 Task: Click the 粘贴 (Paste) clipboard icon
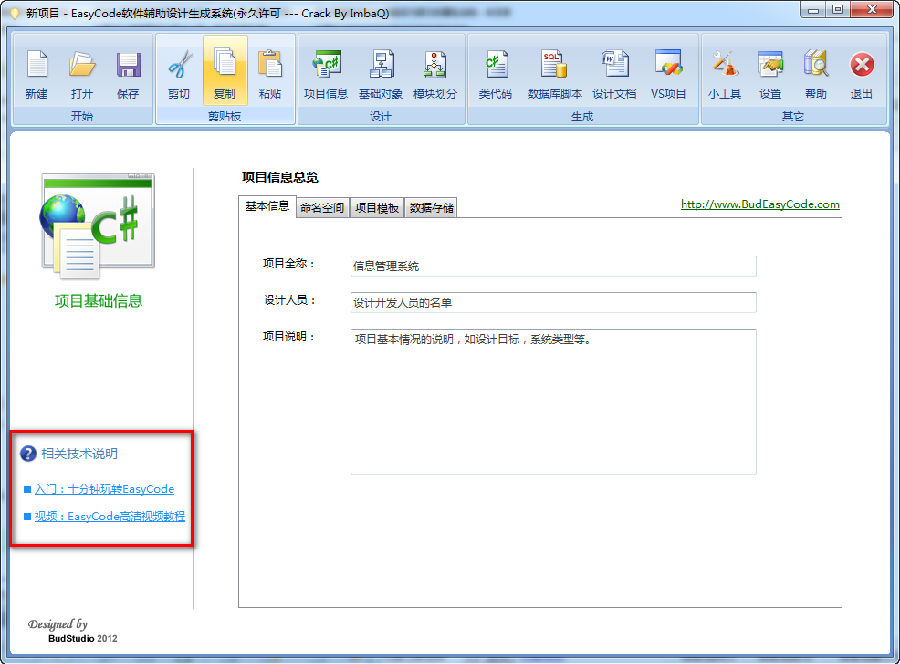tap(270, 74)
